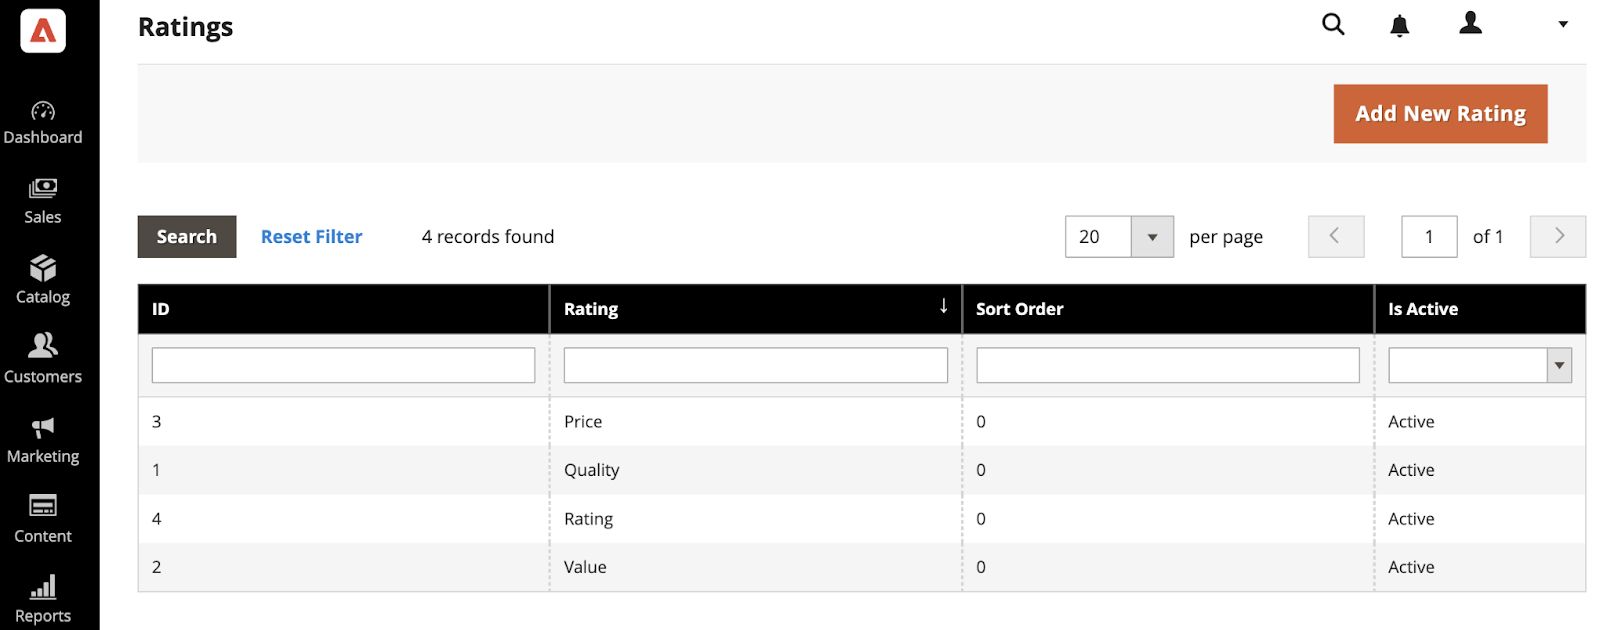Open the Catalog menu
This screenshot has width=1600, height=630.
pyautogui.click(x=43, y=281)
